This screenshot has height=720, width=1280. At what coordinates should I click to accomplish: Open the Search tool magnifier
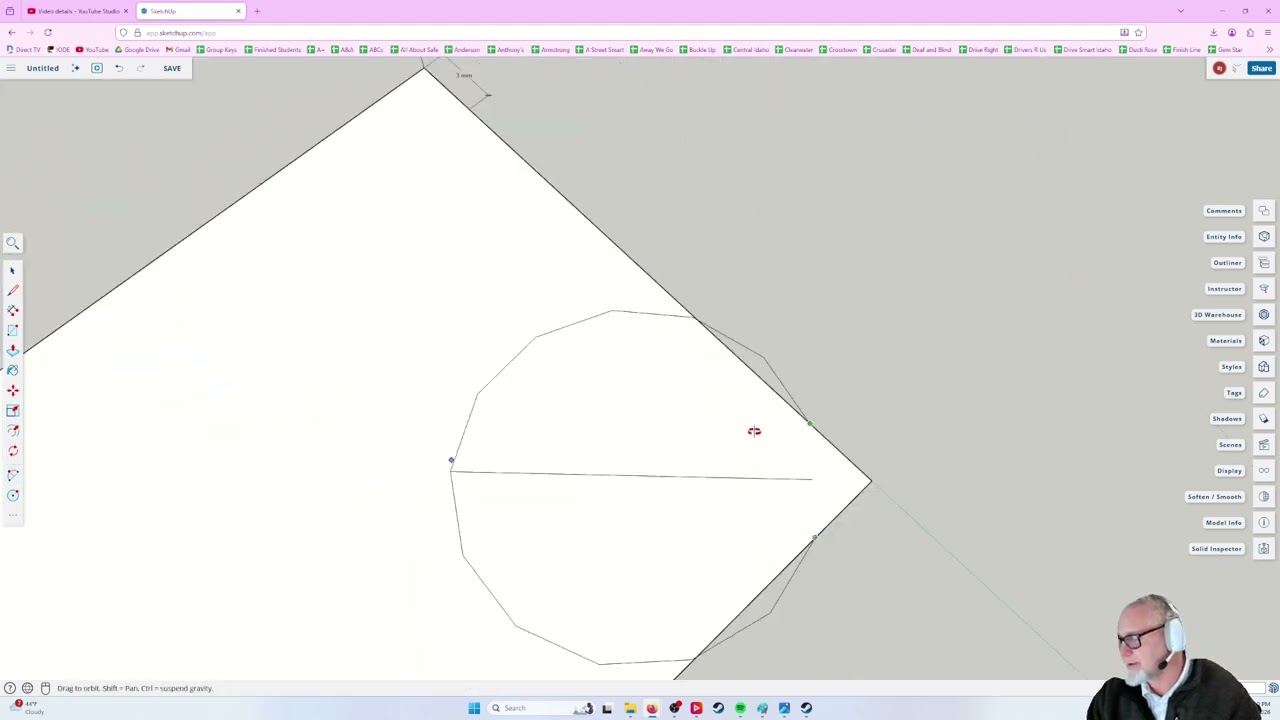13,243
